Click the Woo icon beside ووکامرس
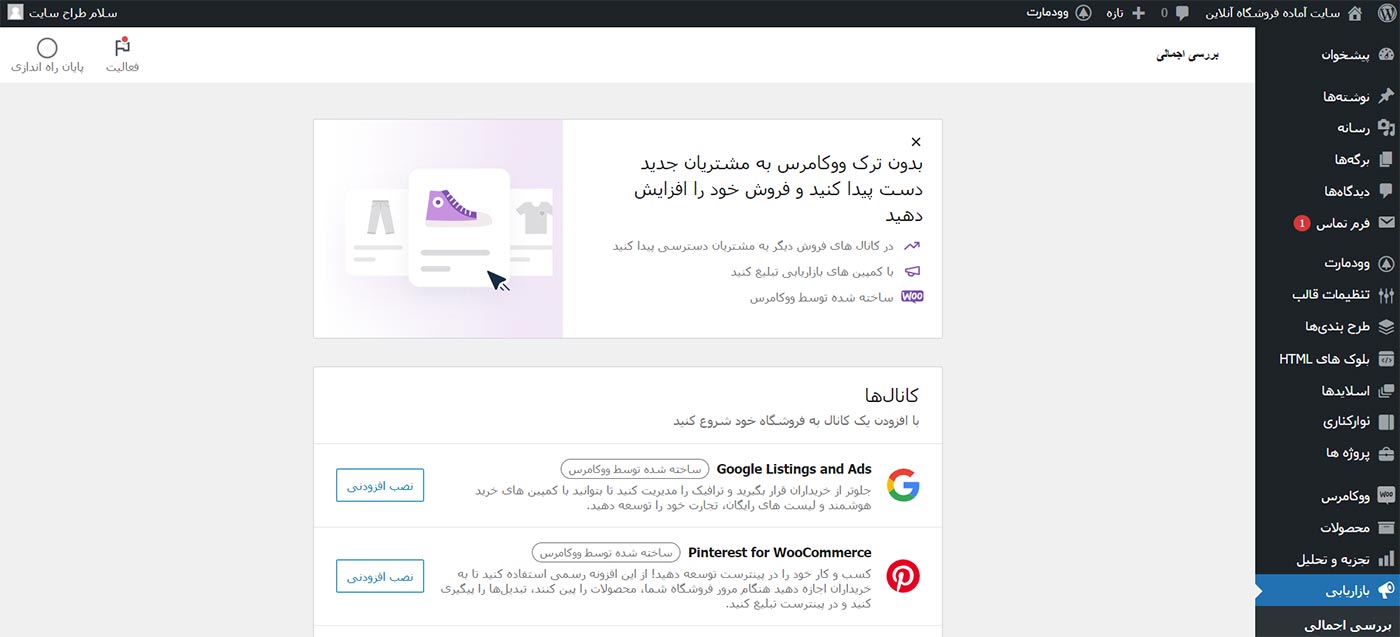The image size is (1400, 637). click(x=1386, y=495)
